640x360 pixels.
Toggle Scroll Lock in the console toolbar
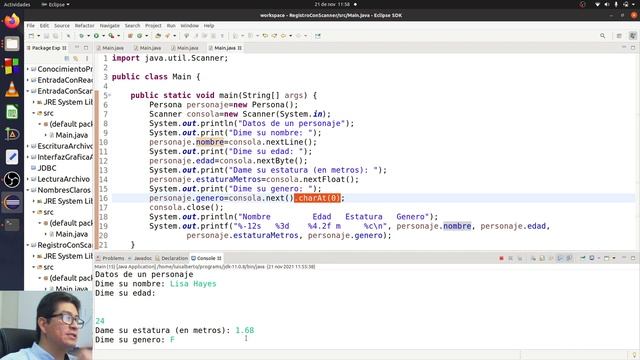pos(542,258)
